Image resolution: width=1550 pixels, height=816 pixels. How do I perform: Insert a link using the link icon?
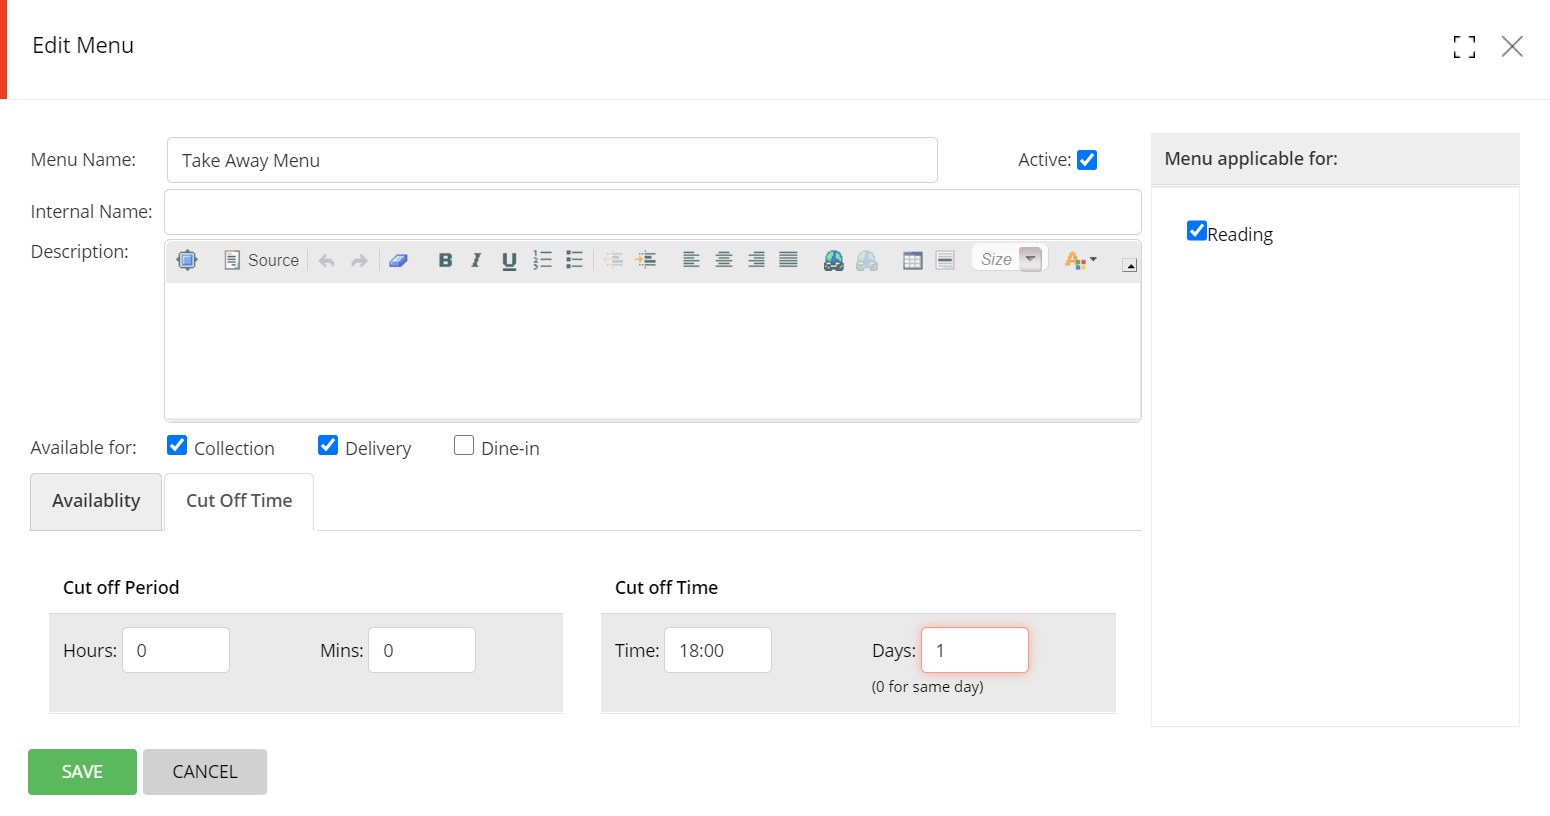tap(834, 260)
